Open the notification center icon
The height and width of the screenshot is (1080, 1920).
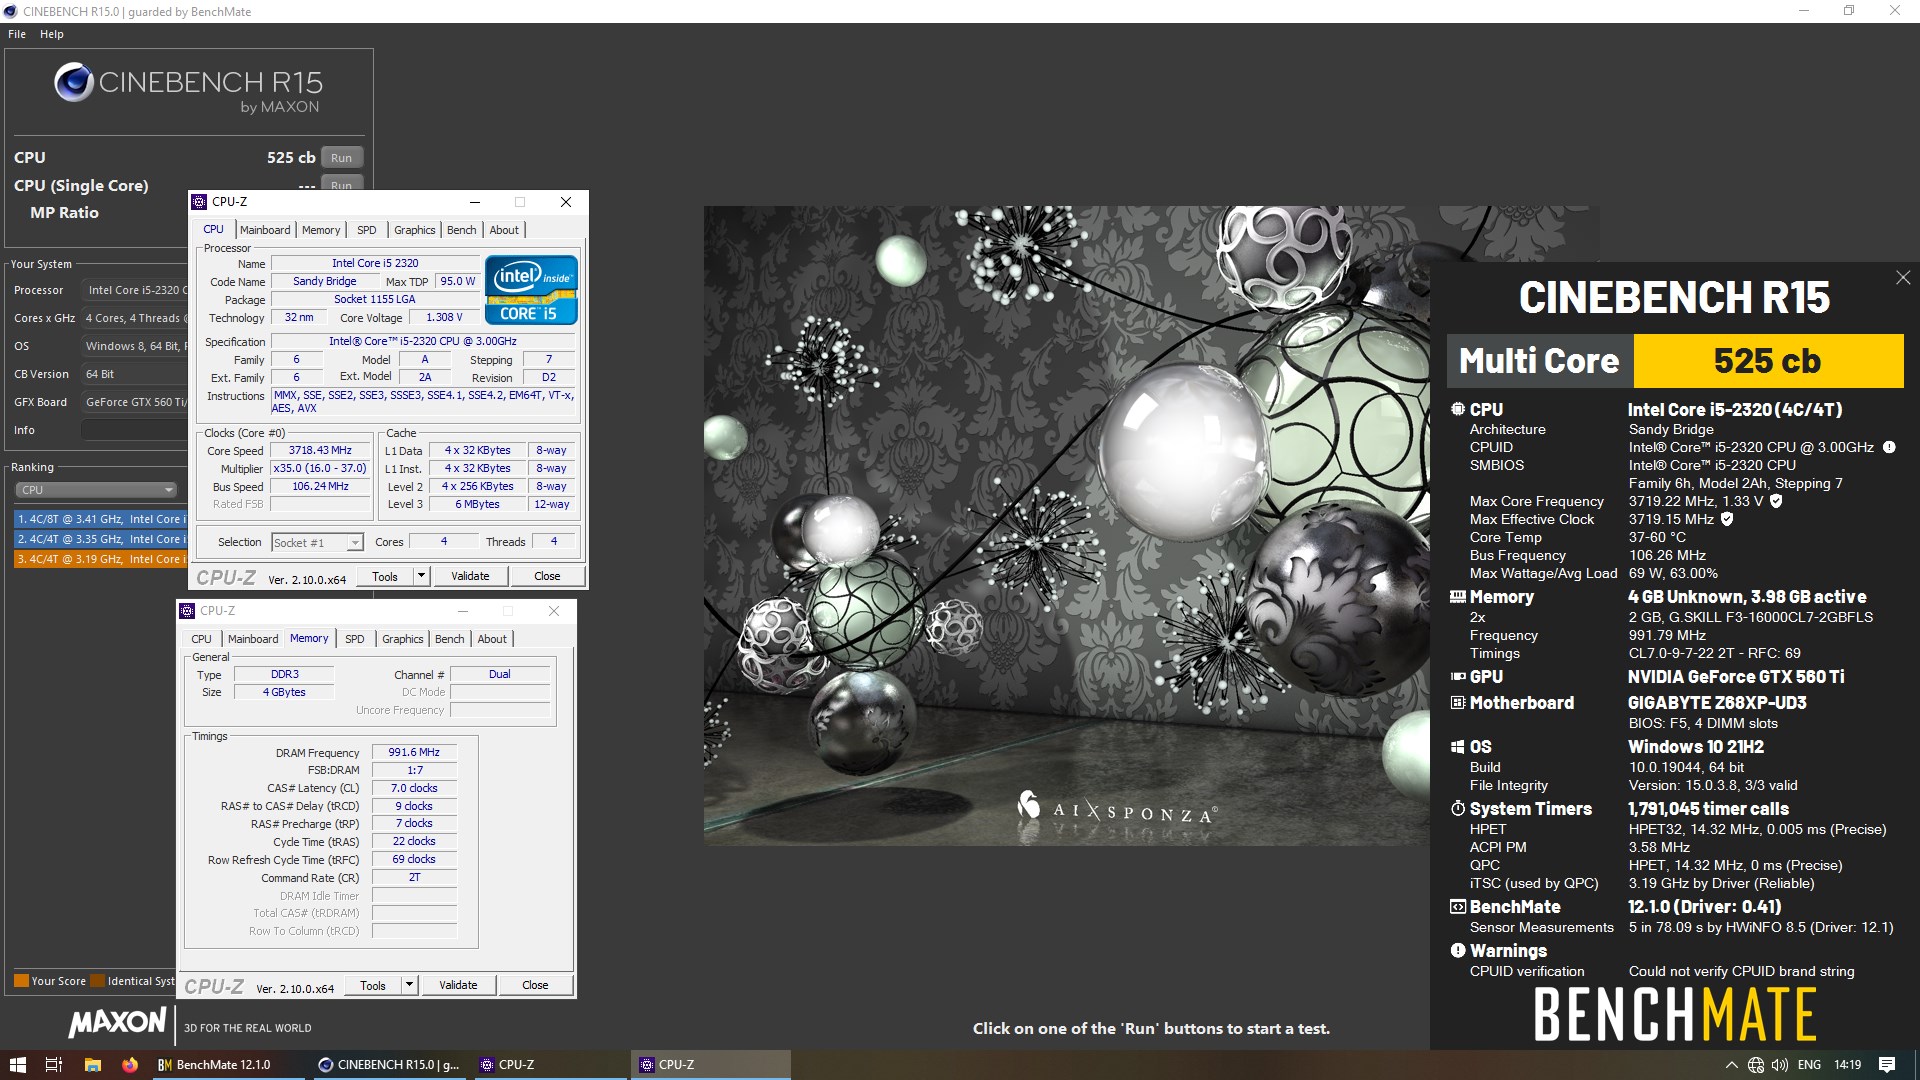1887,1065
